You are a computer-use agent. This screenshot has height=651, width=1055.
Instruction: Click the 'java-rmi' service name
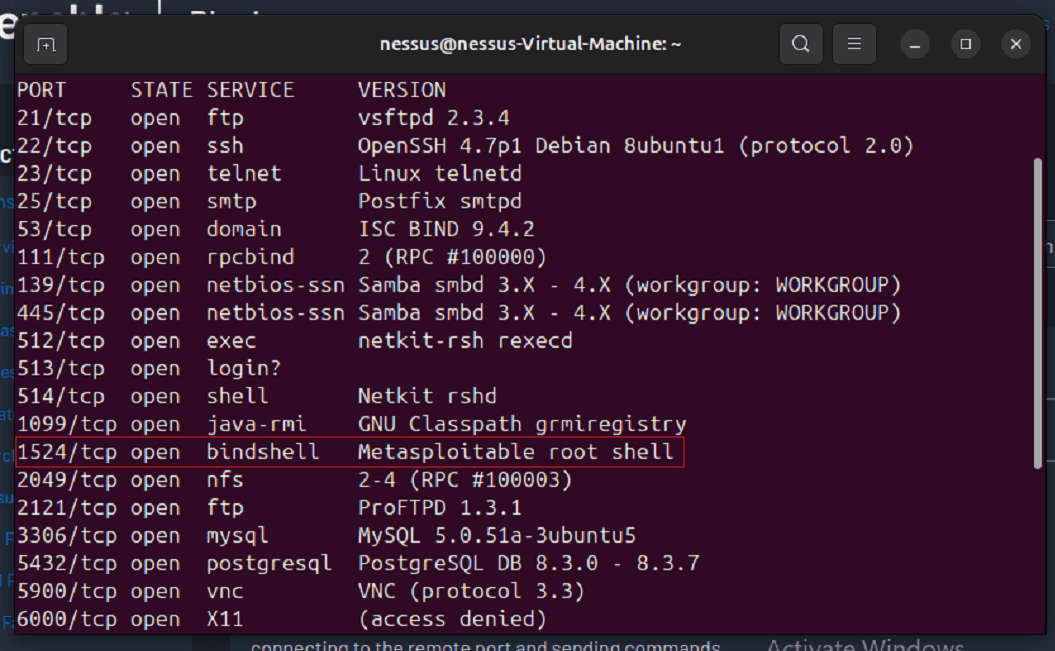point(256,424)
